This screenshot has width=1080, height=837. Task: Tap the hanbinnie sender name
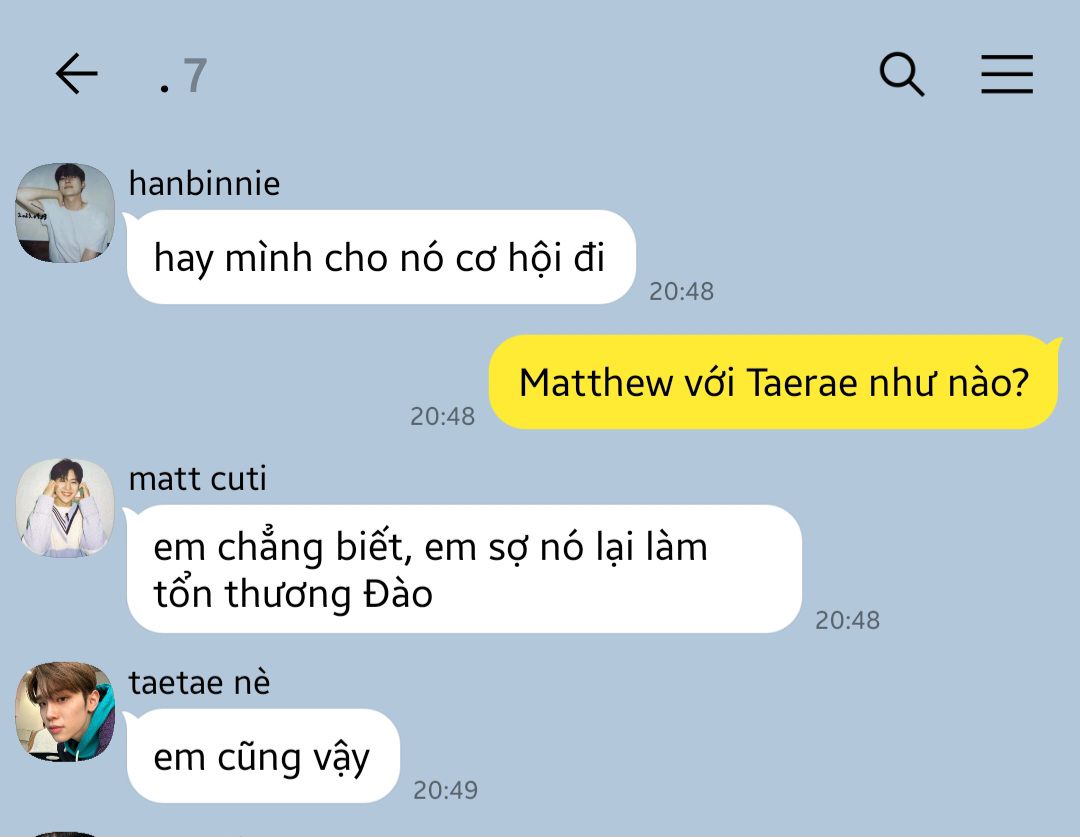pyautogui.click(x=205, y=184)
